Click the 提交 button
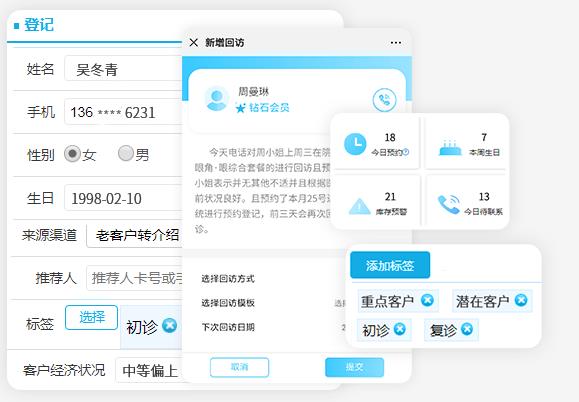This screenshot has height=402, width=579. [x=354, y=367]
